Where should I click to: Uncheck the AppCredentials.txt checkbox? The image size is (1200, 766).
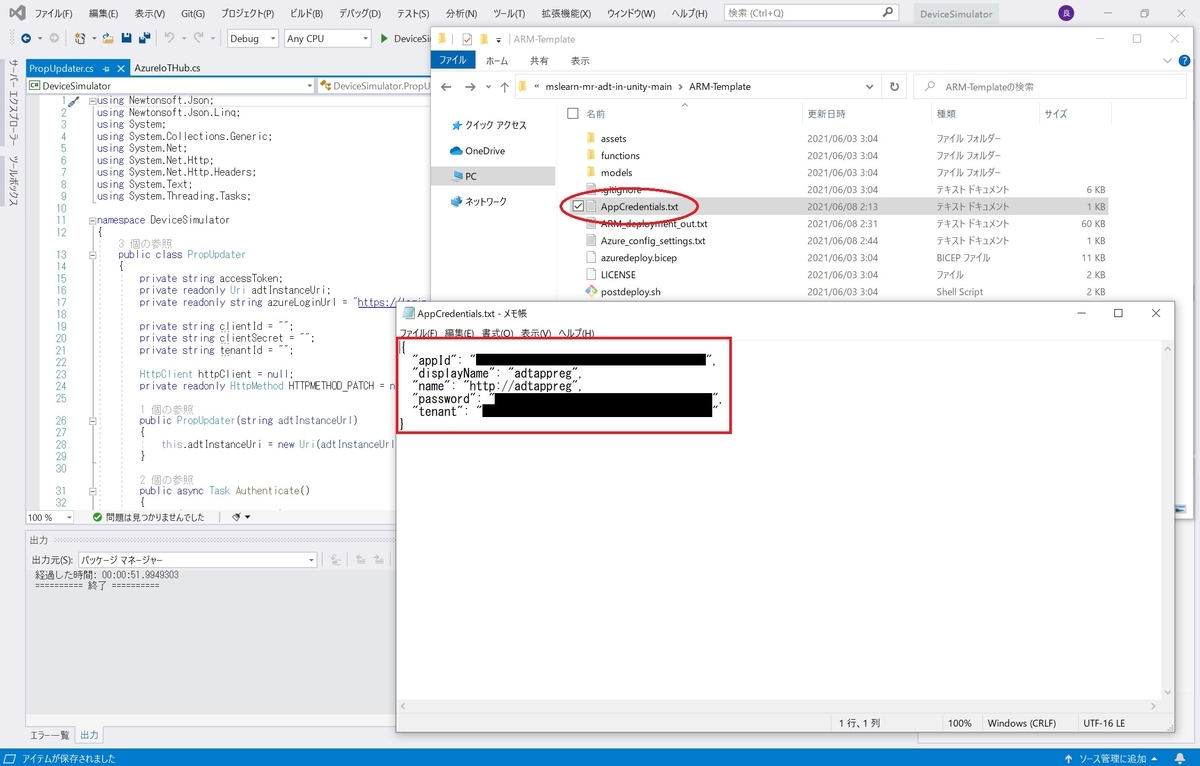(578, 206)
